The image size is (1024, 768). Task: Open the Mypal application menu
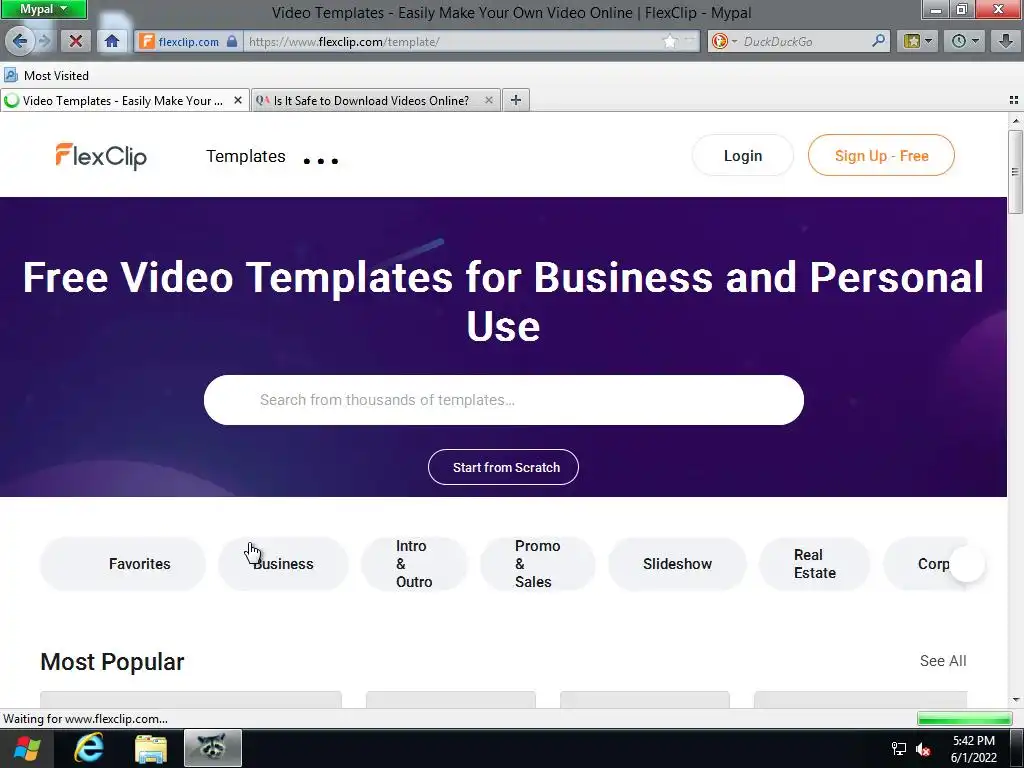(44, 9)
